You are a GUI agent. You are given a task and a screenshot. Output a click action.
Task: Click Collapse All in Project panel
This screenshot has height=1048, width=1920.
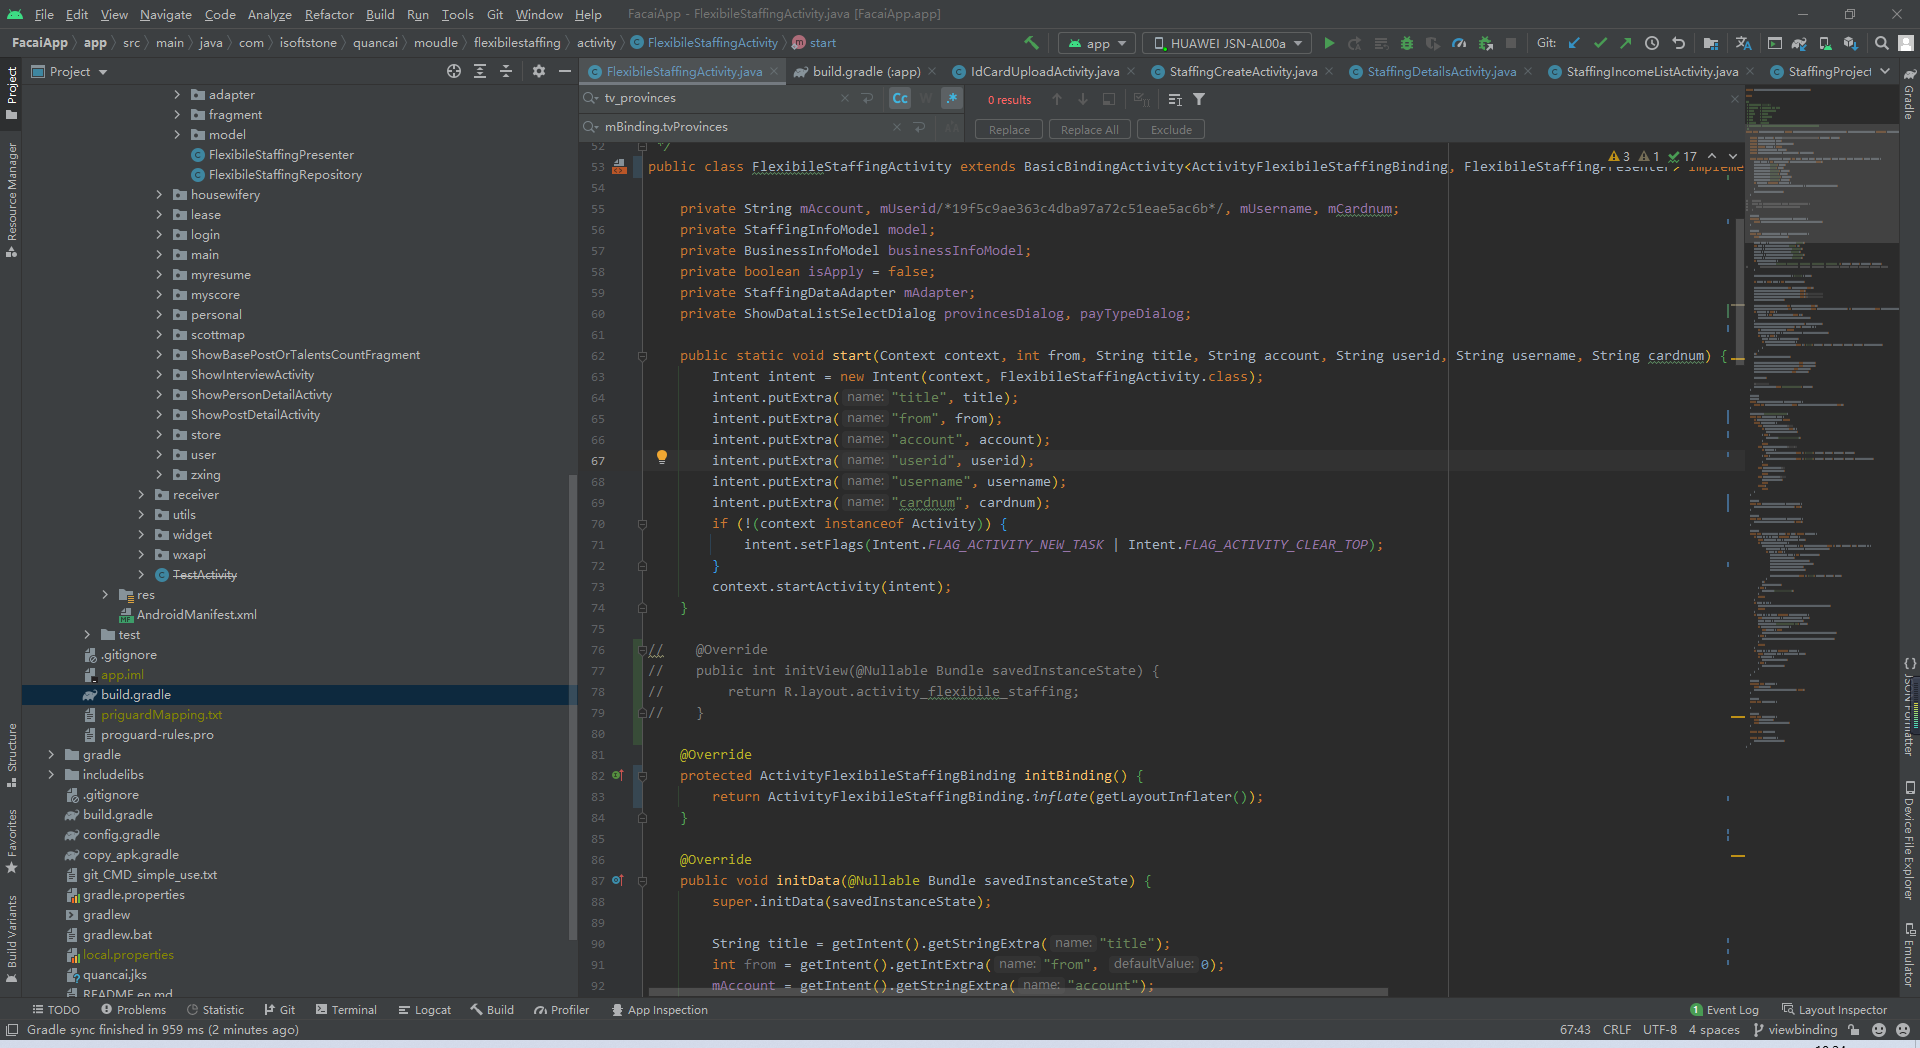[x=506, y=71]
